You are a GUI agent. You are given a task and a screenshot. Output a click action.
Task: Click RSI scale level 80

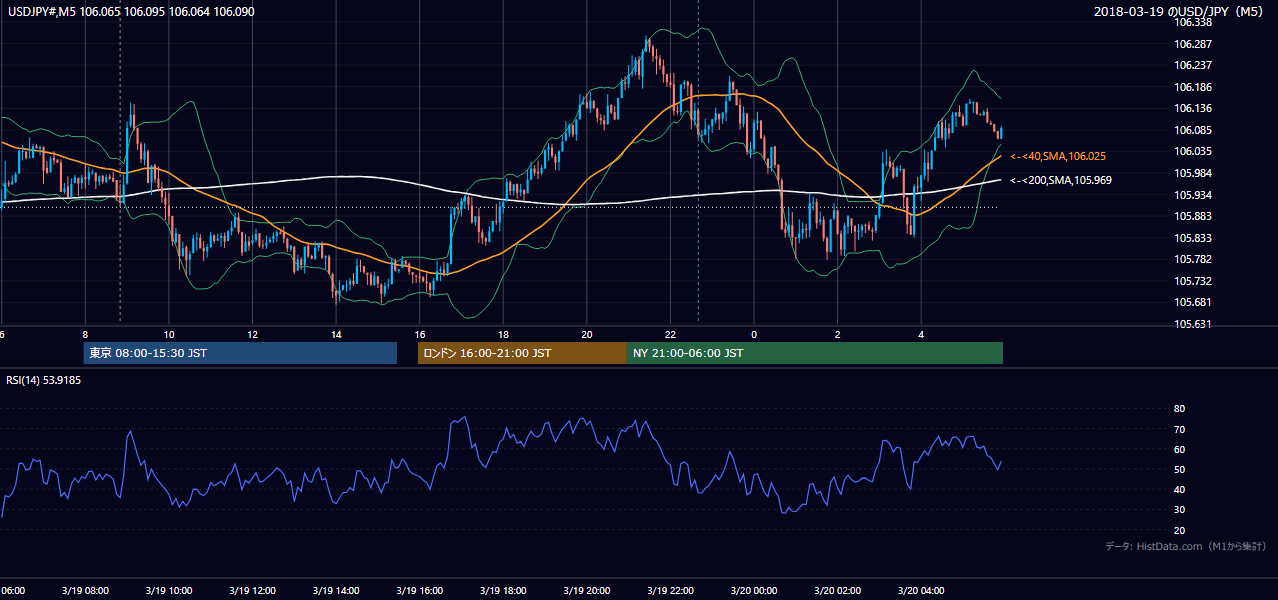pos(1179,409)
